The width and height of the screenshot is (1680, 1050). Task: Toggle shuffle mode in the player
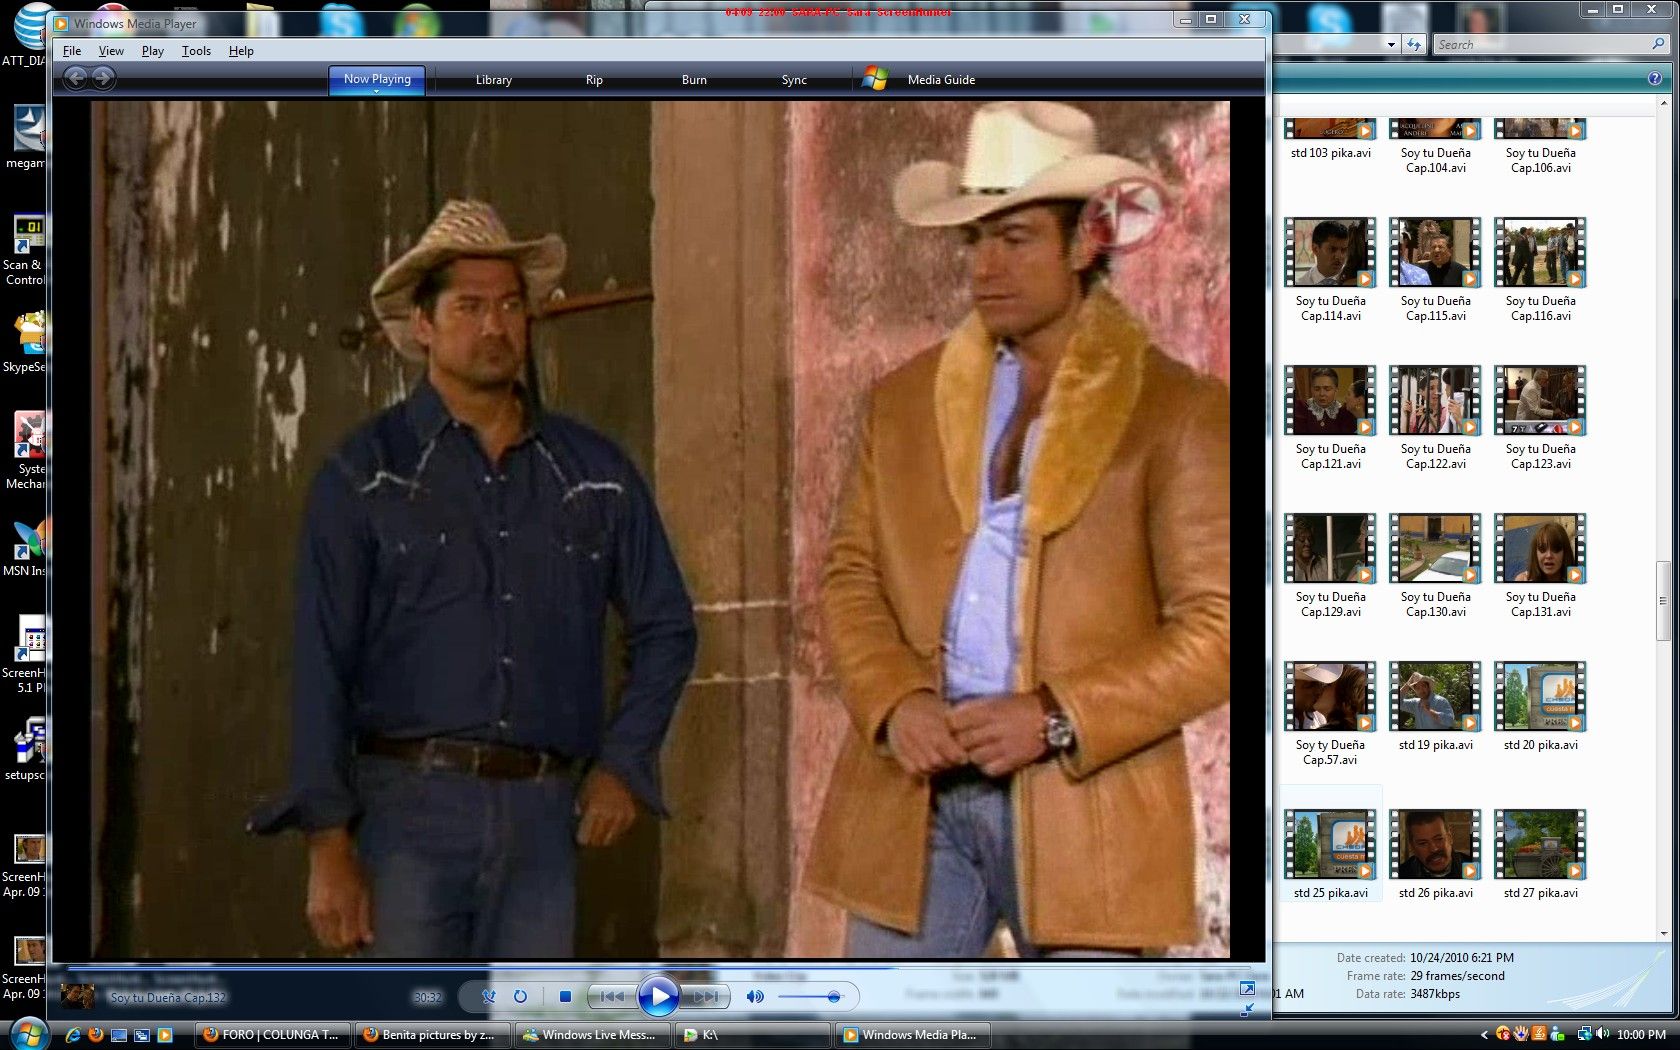click(x=489, y=996)
